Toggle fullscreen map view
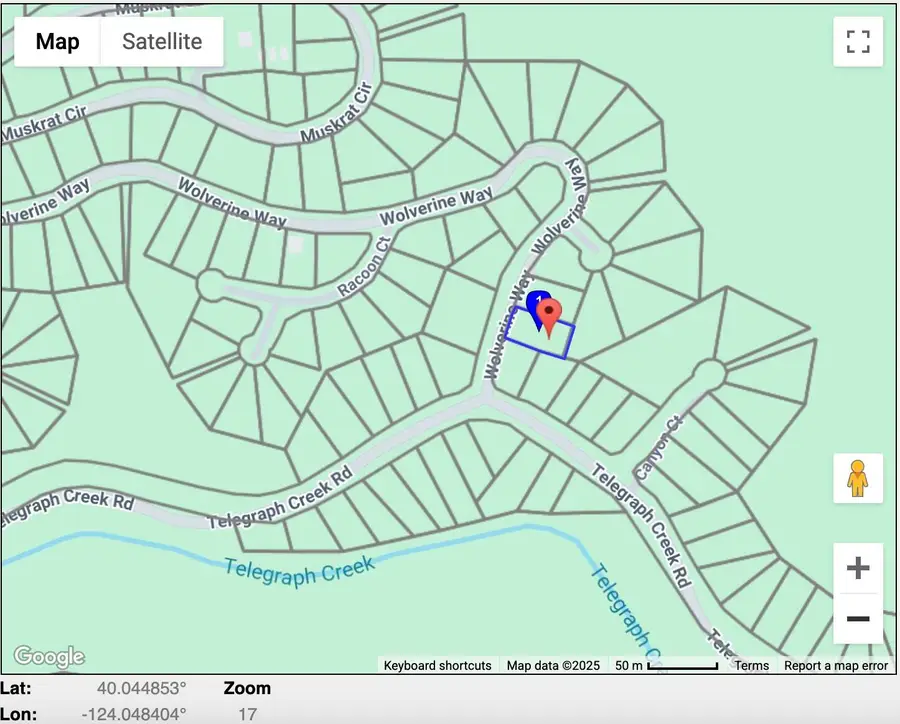This screenshot has width=900, height=724. click(x=858, y=41)
